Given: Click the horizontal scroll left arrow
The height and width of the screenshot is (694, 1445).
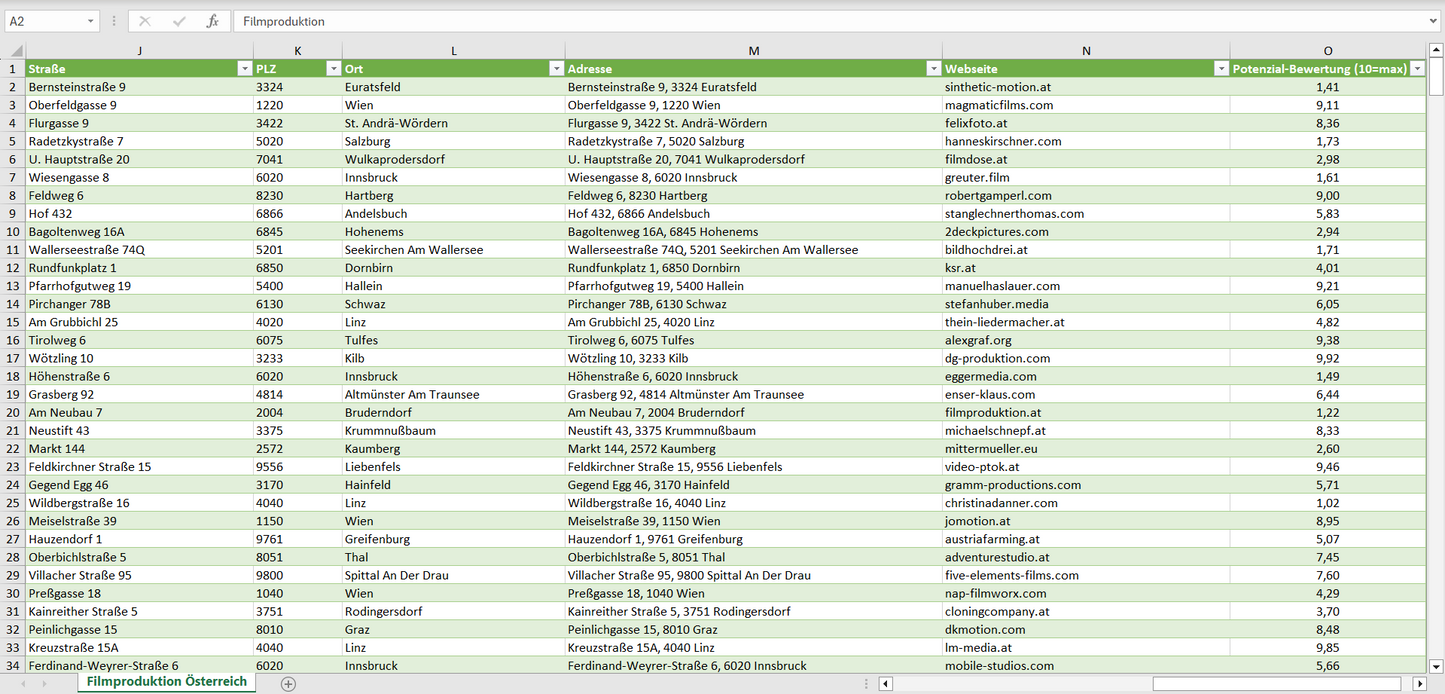Looking at the screenshot, I should 885,684.
